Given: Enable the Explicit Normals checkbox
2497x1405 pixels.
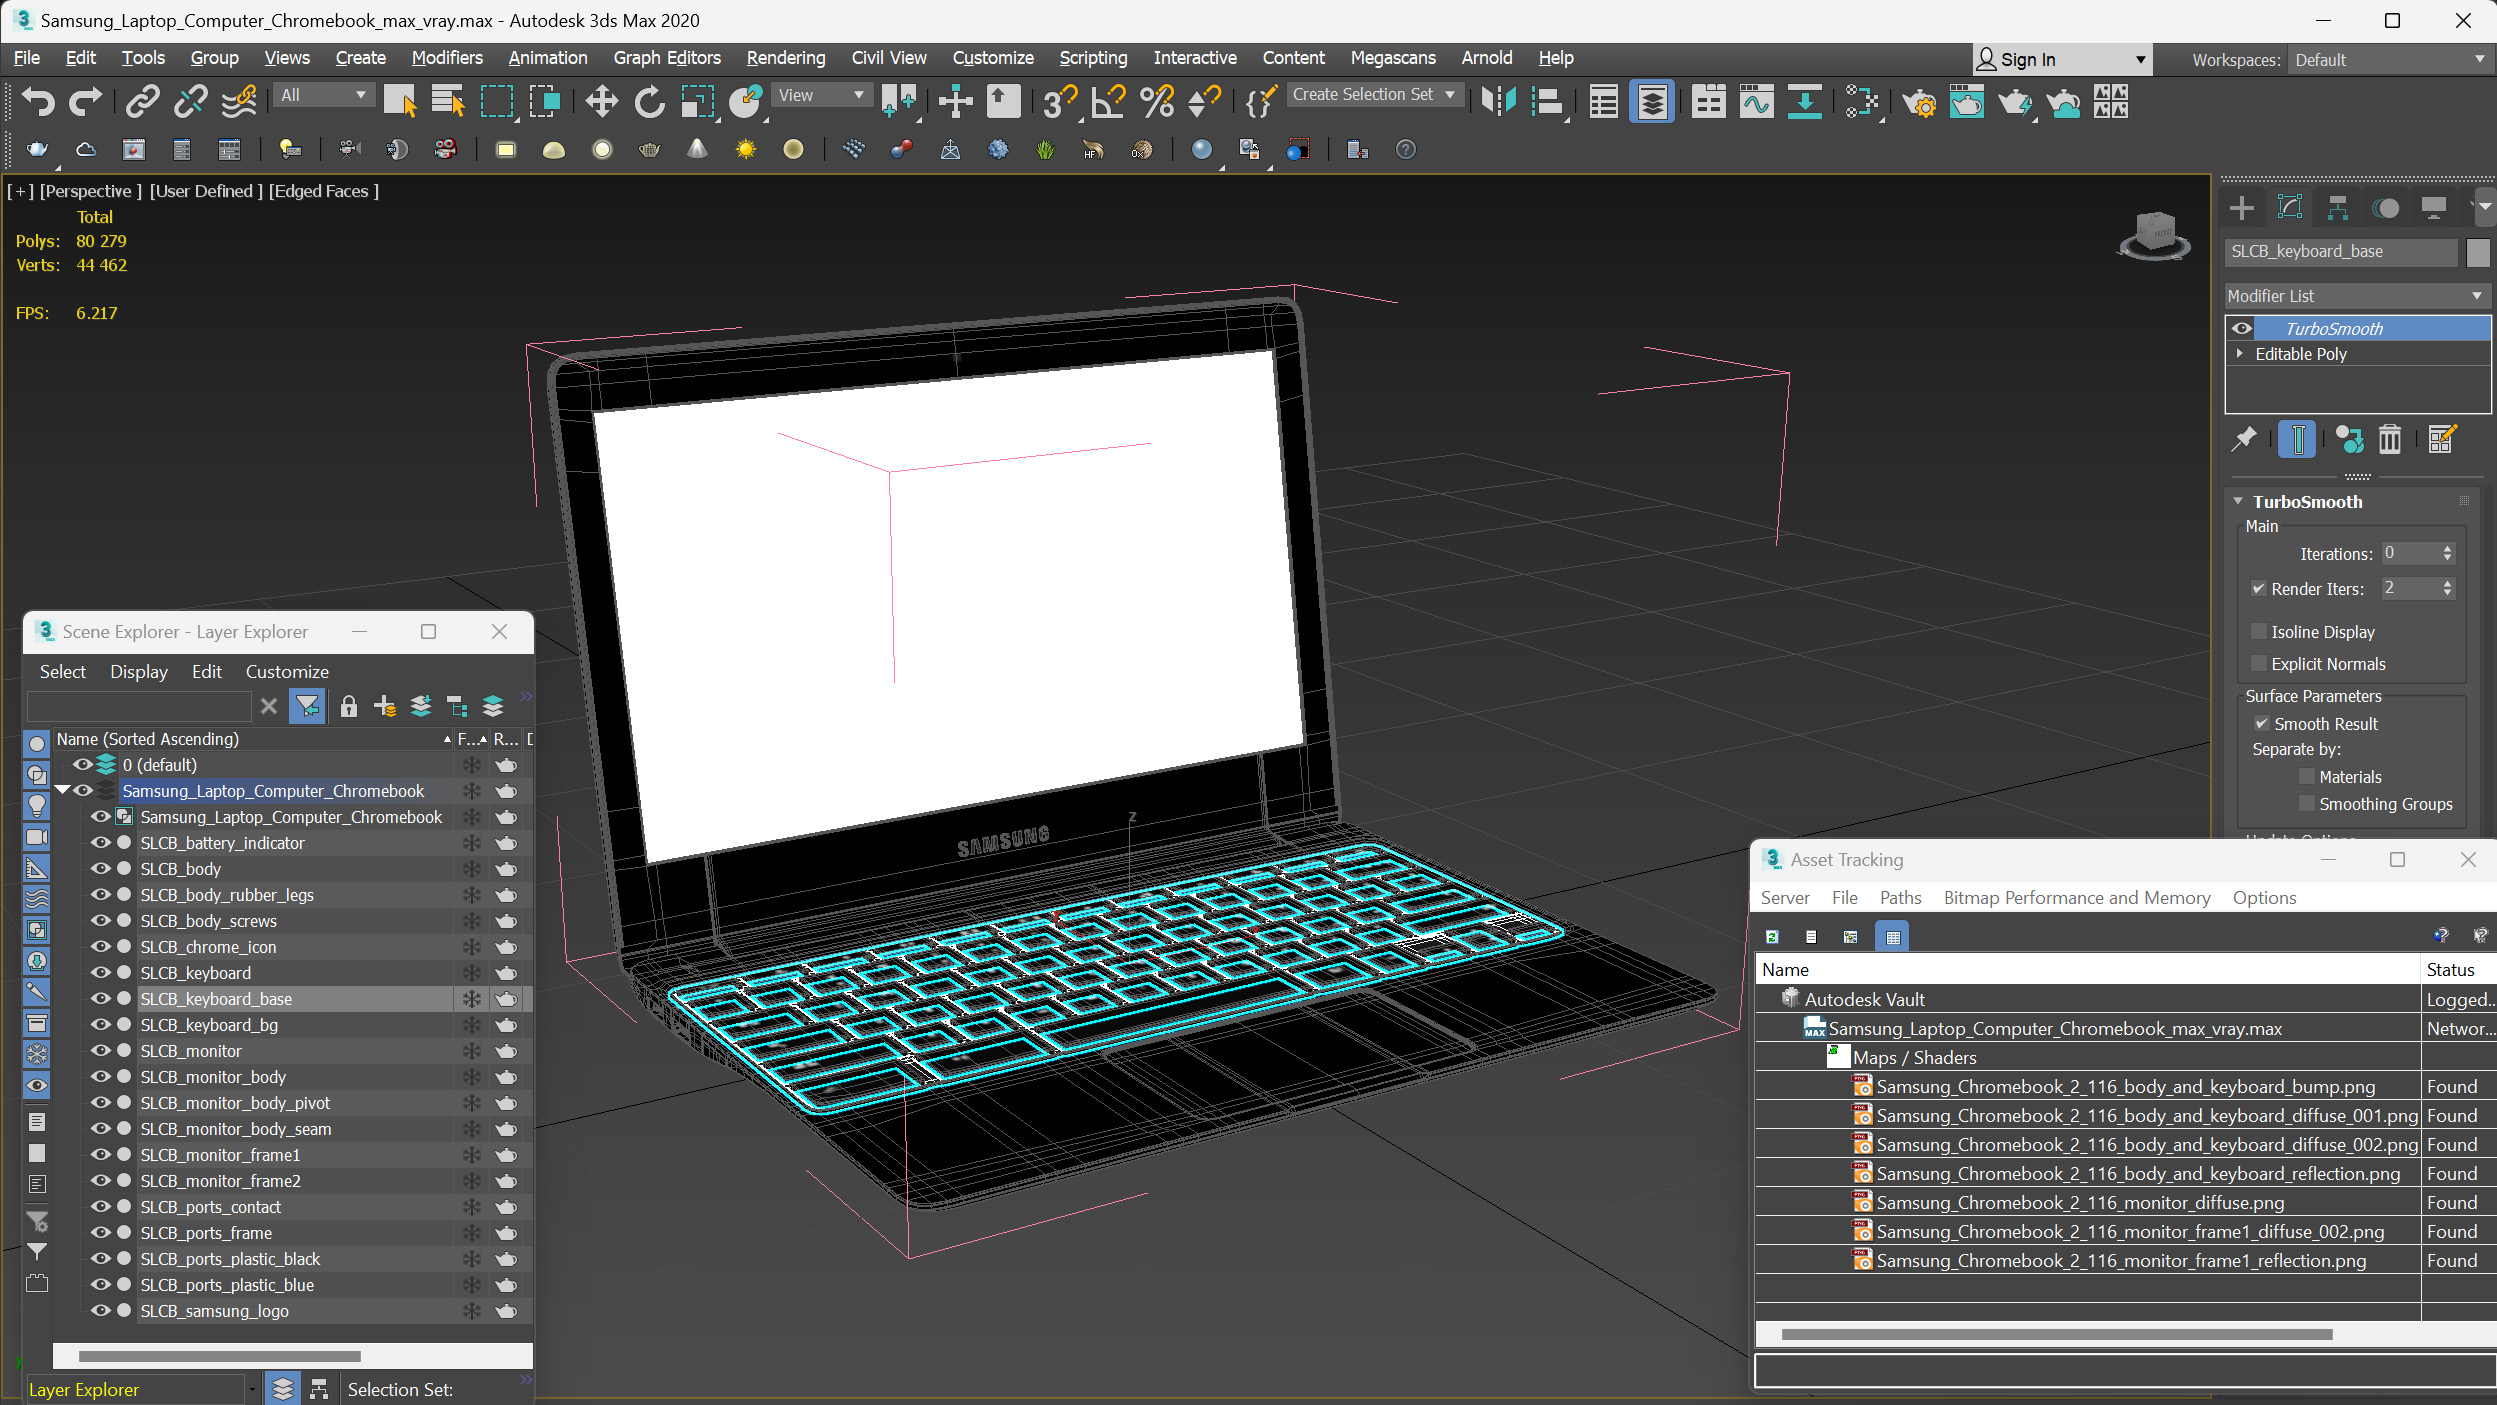Looking at the screenshot, I should [2257, 664].
